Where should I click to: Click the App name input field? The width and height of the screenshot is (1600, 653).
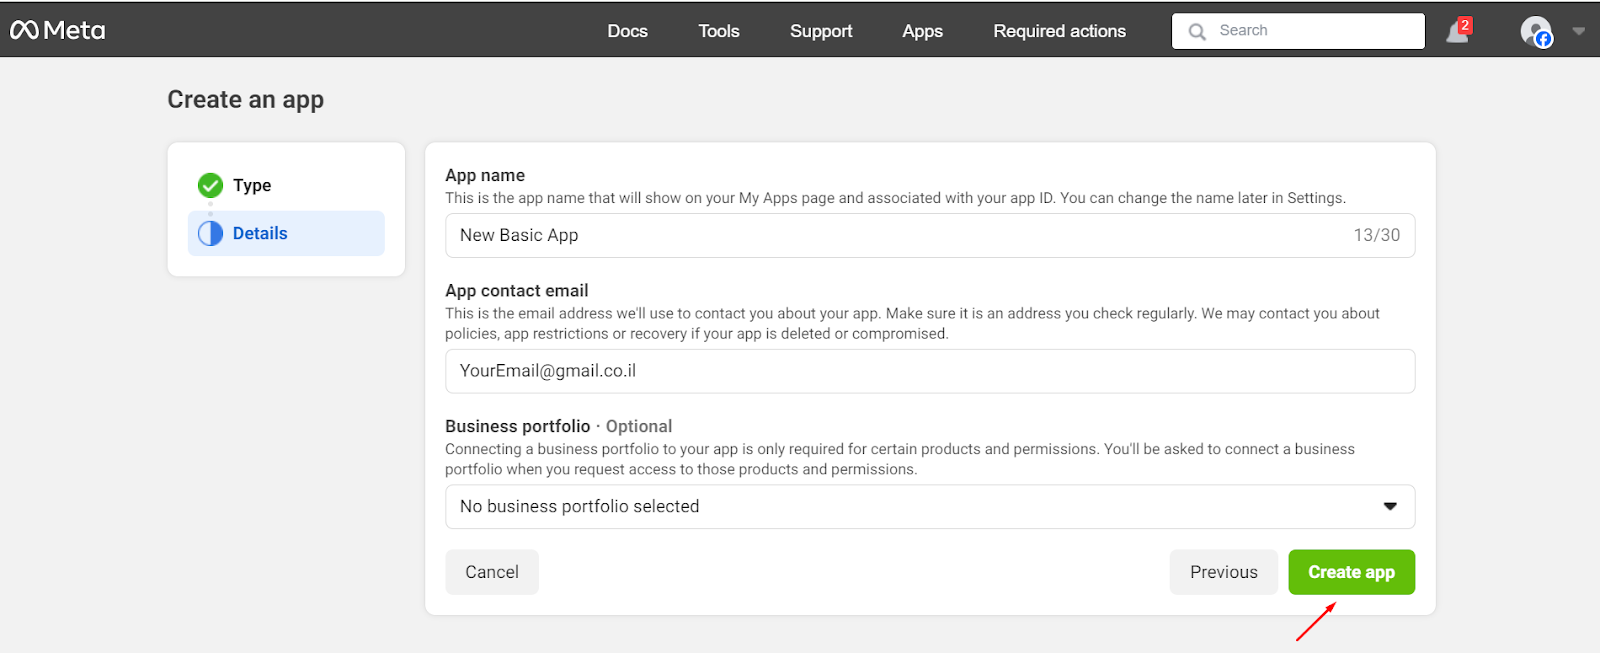[x=900, y=235]
